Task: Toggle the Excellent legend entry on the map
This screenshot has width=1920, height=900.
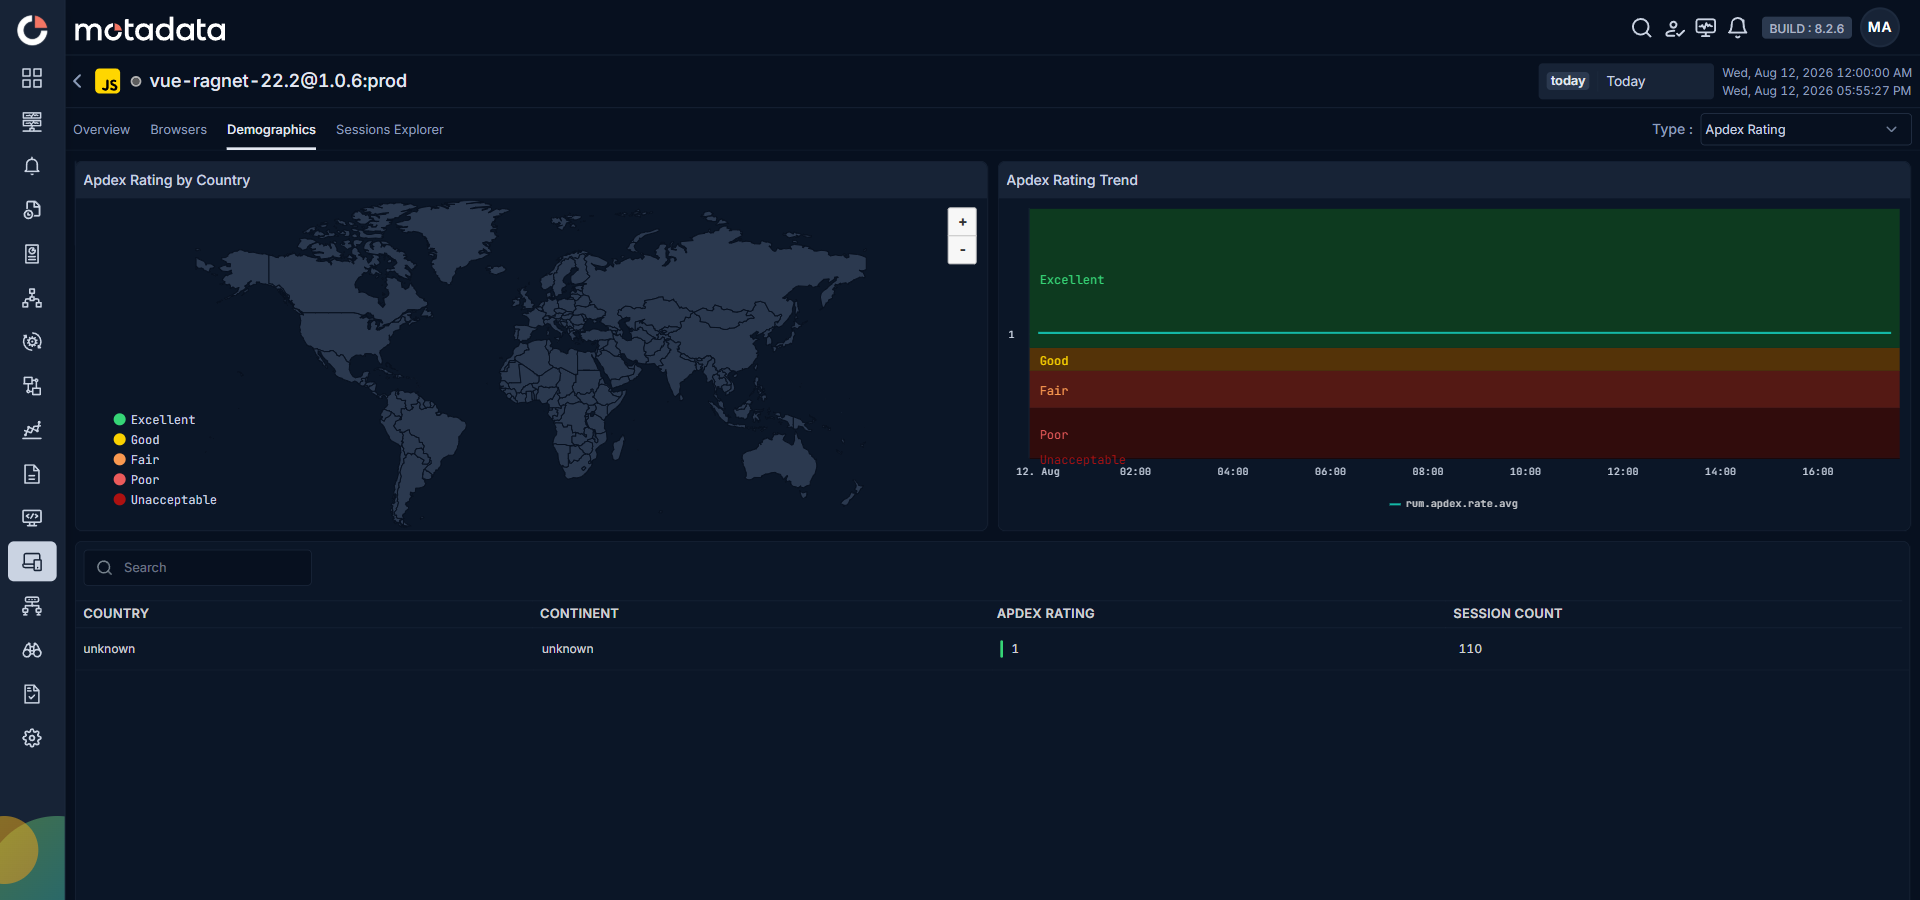Action: pos(154,420)
